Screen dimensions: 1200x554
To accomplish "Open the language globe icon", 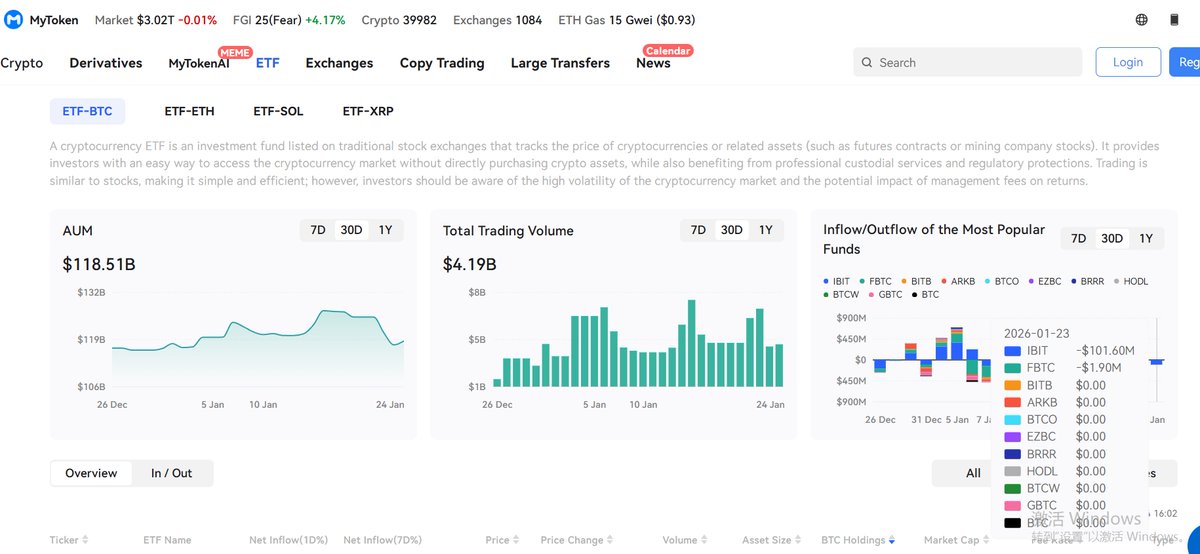I will (x=1142, y=20).
